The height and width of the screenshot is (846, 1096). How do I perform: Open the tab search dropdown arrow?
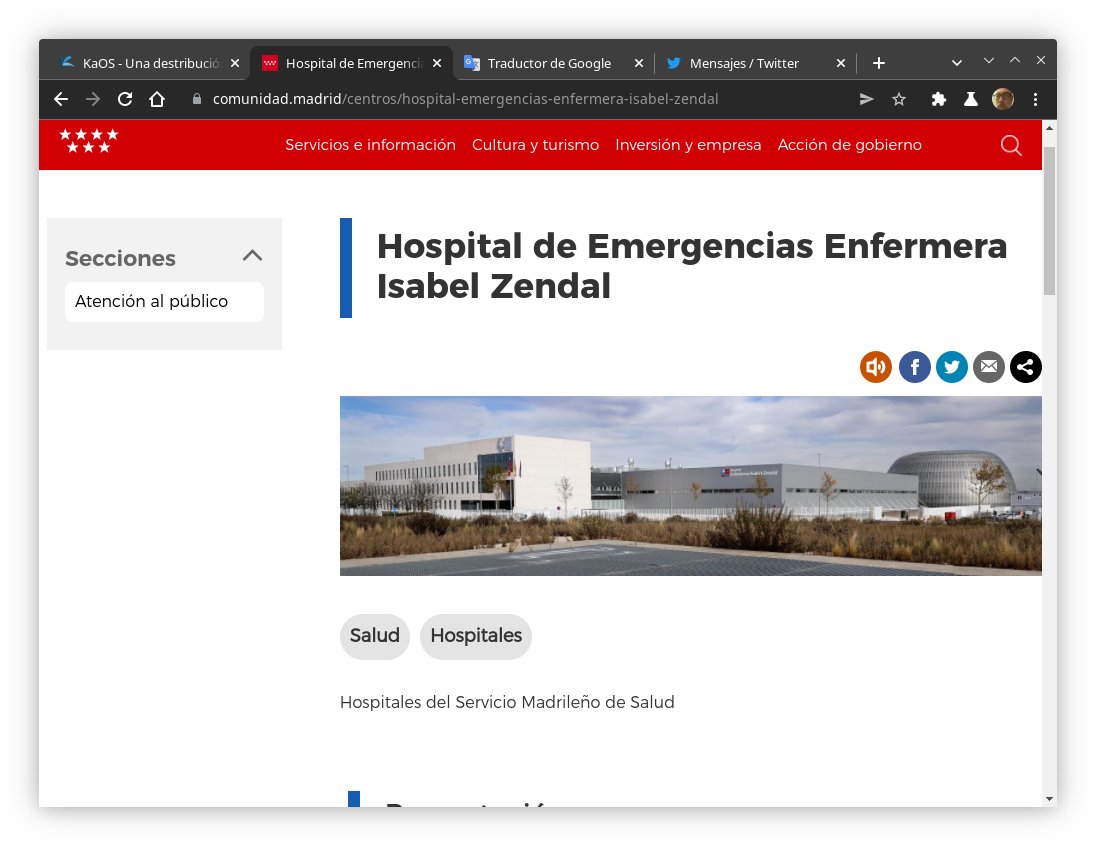tap(957, 64)
